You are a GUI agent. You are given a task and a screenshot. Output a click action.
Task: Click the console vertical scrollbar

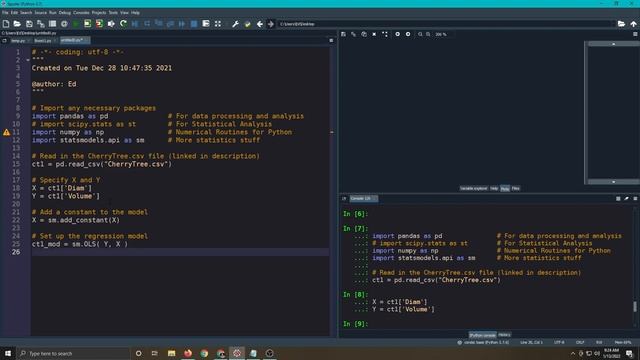(x=635, y=306)
